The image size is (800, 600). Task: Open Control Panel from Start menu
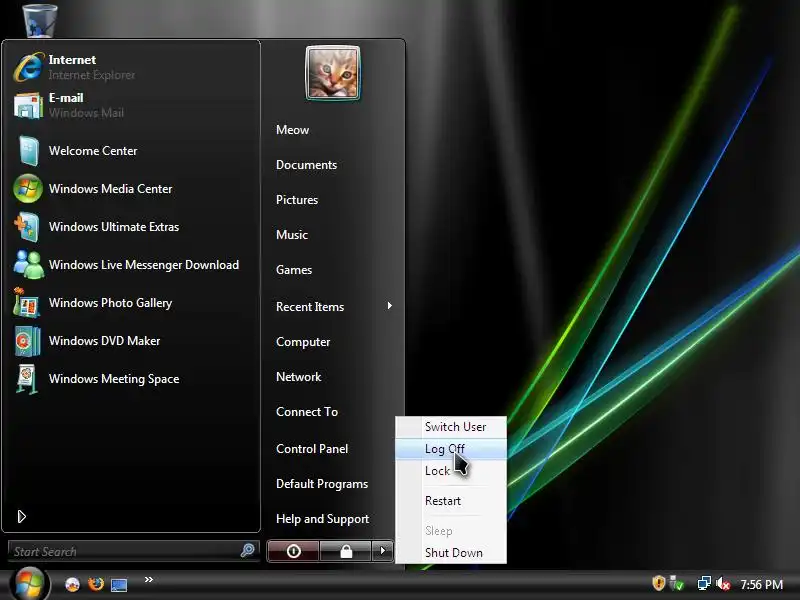coord(312,449)
